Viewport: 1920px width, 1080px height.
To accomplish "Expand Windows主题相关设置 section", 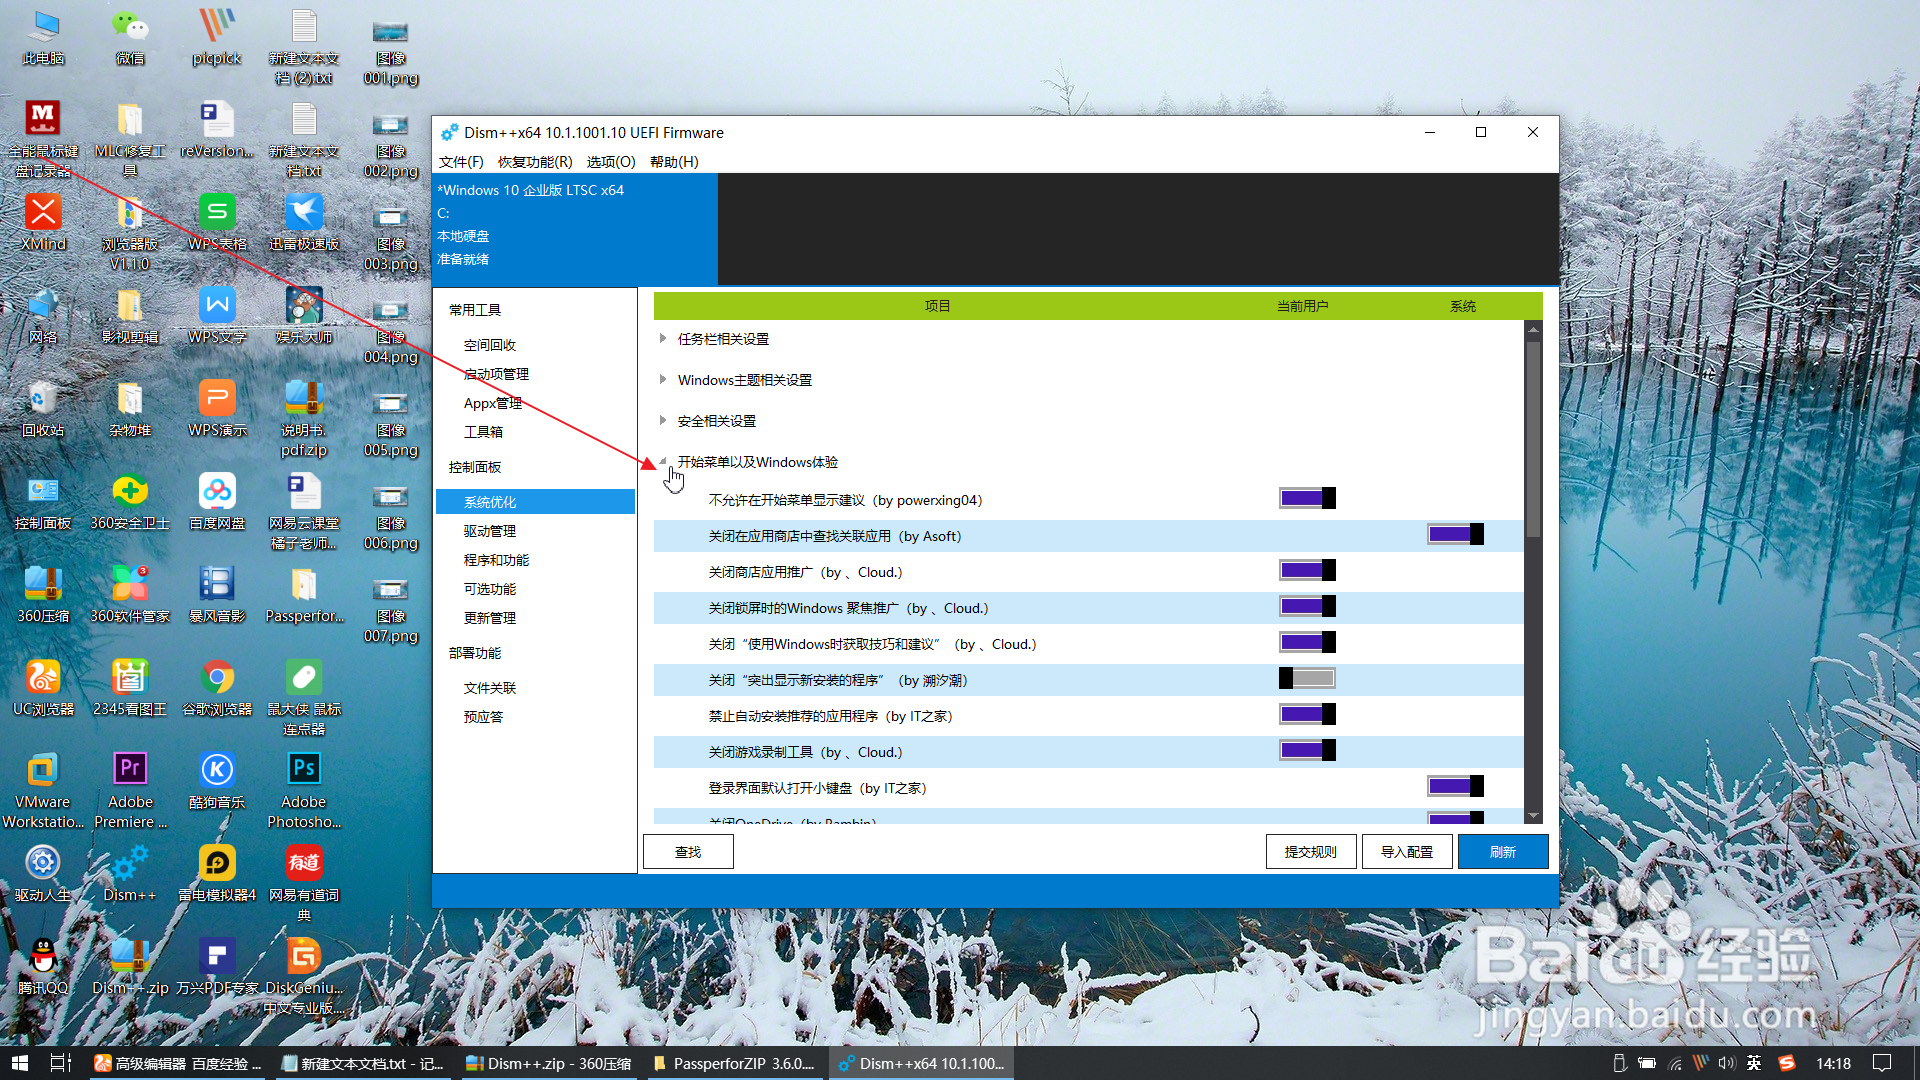I will (663, 379).
